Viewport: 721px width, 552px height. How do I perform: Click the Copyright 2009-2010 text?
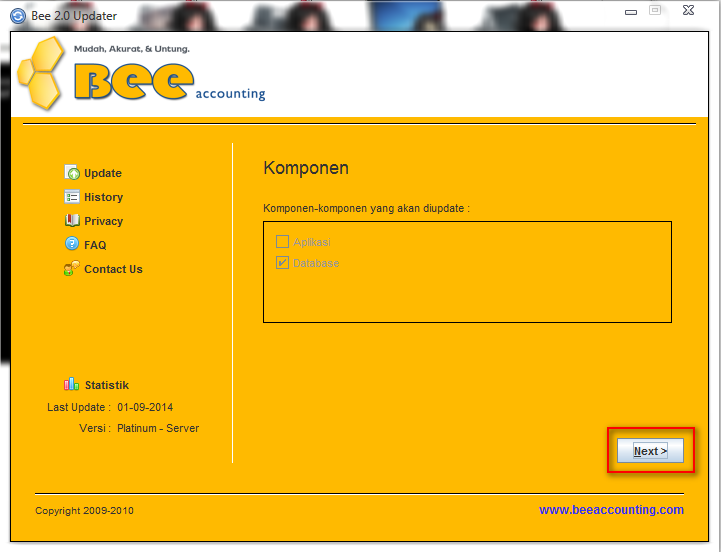pos(84,511)
